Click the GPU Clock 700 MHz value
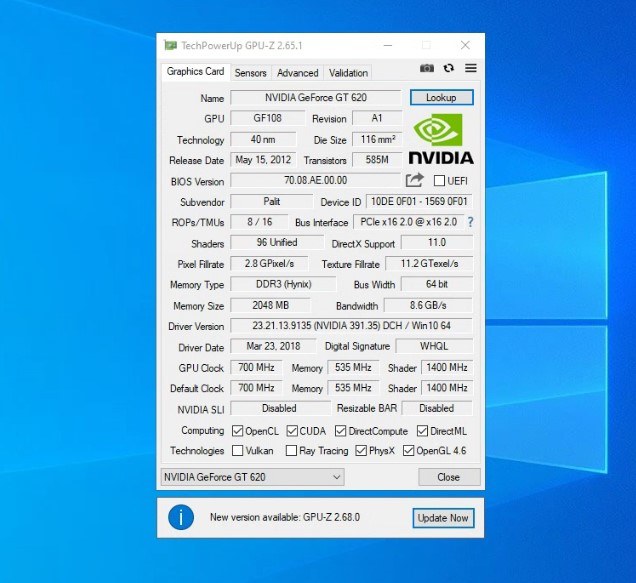The width and height of the screenshot is (636, 583). point(256,367)
